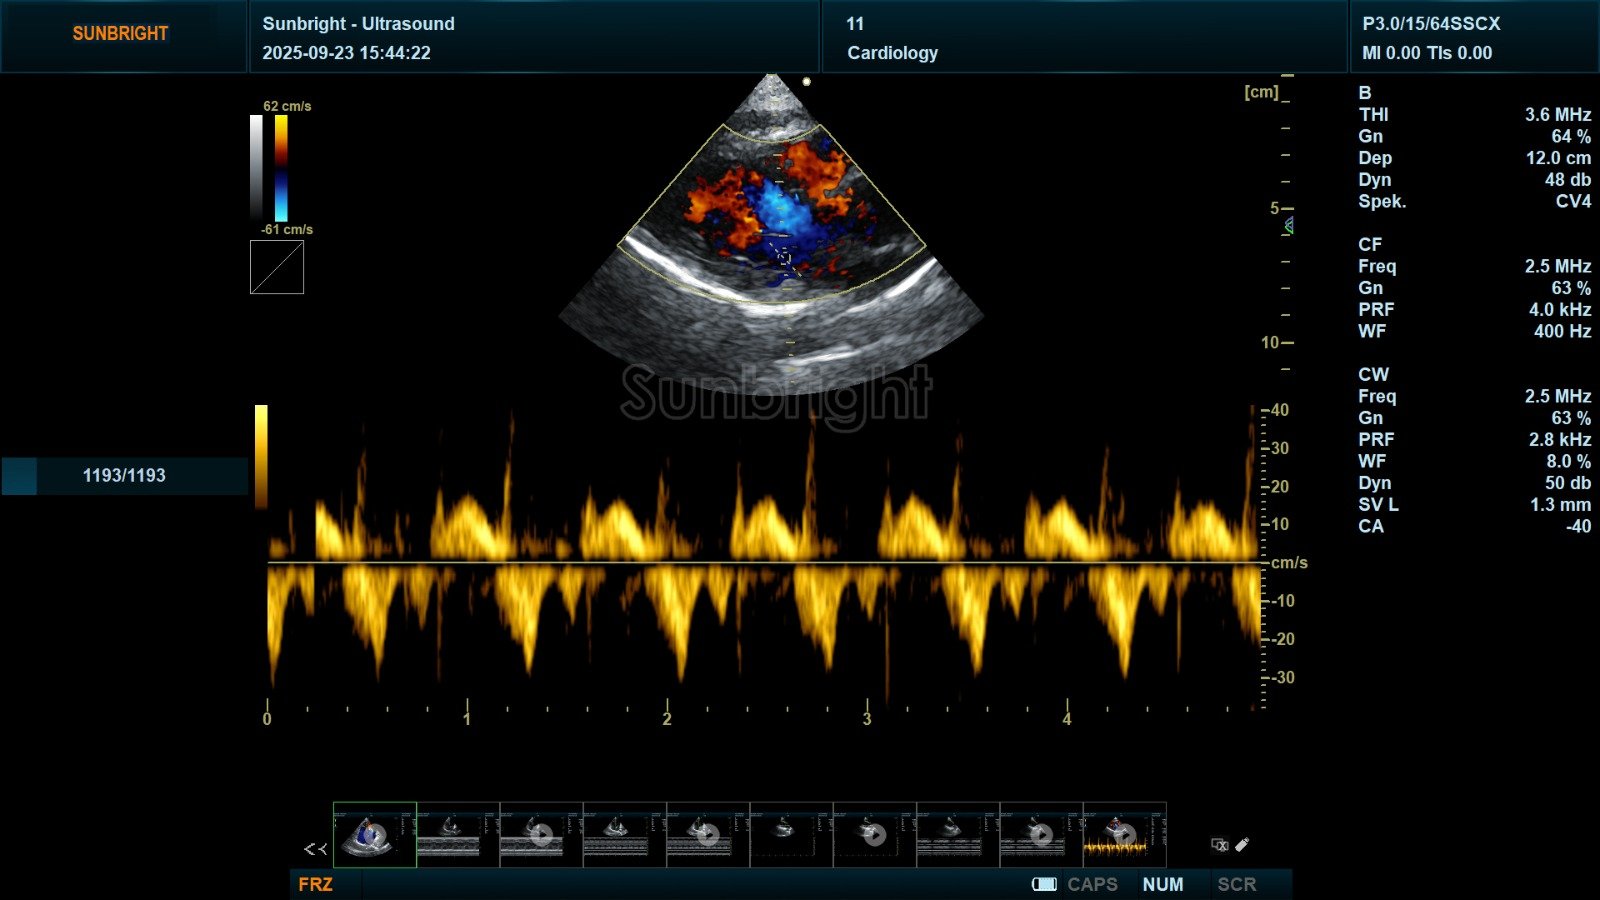Screen dimensions: 1600x900
Task: Select the 'Cardiology' exam type text
Action: click(893, 53)
